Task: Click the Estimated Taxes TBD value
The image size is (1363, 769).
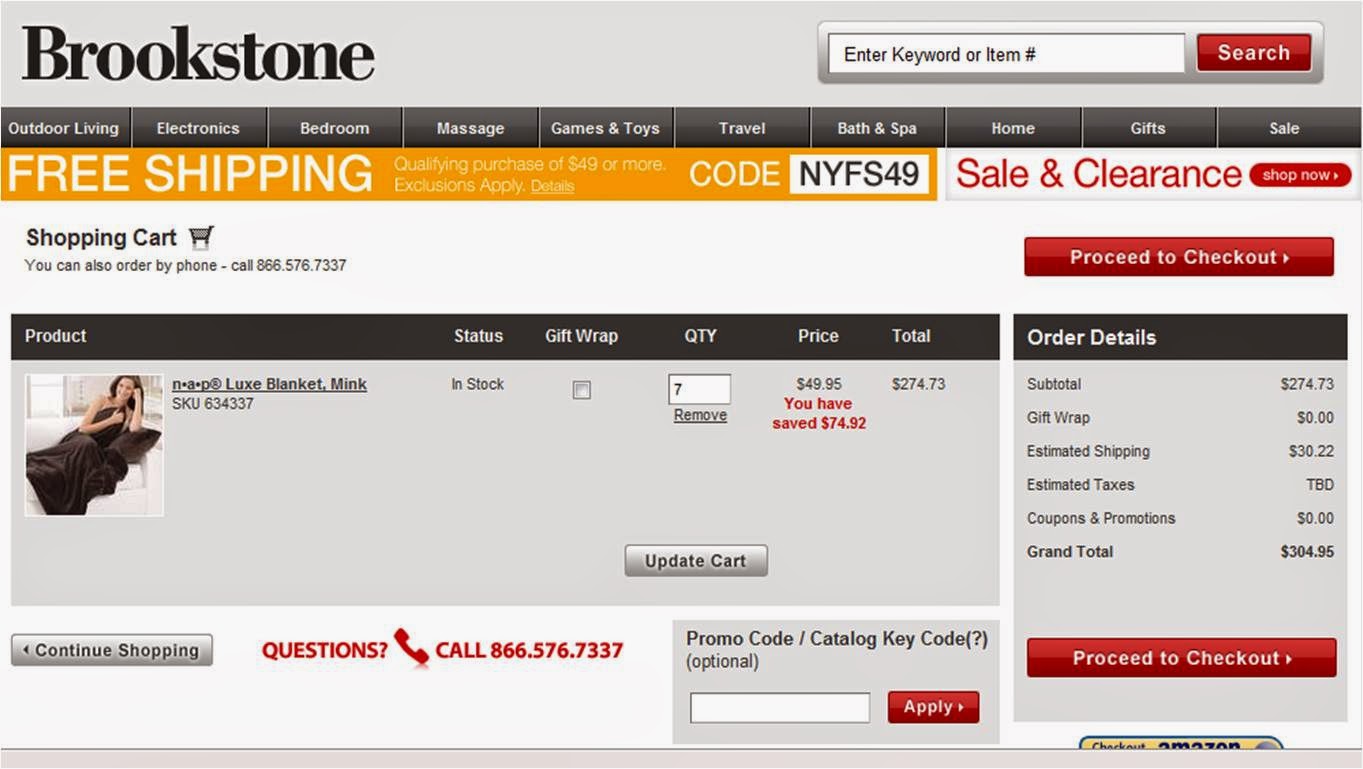Action: click(1320, 485)
